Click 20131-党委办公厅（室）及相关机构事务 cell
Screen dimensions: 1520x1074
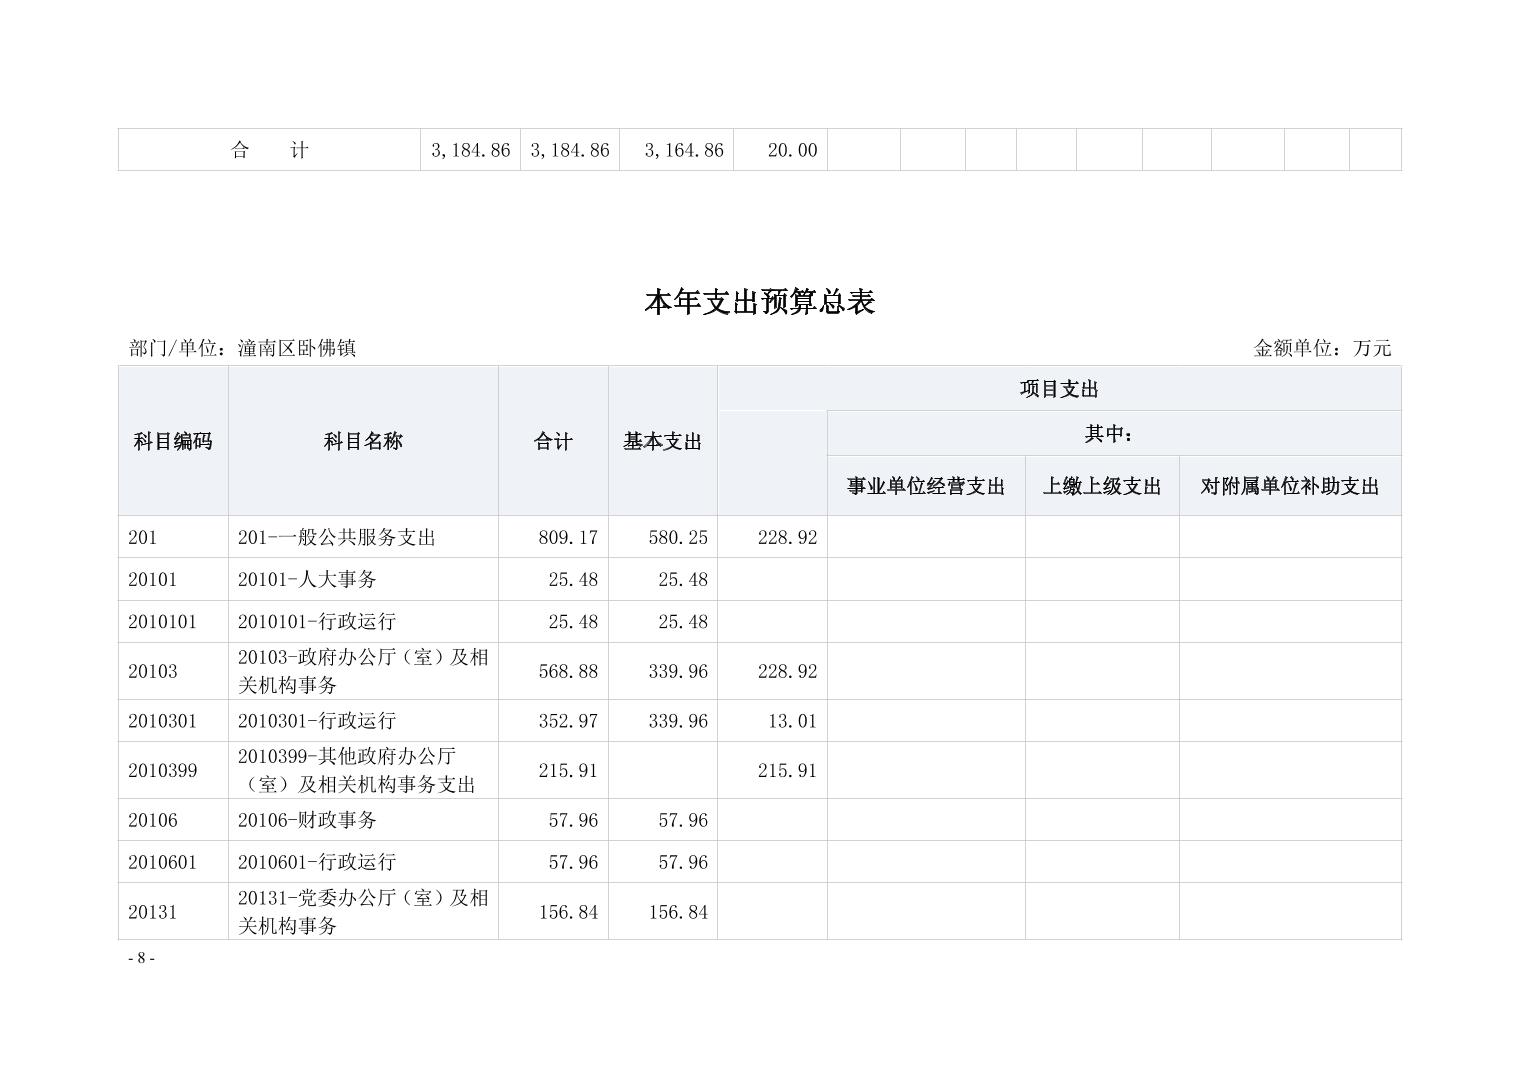coord(363,911)
